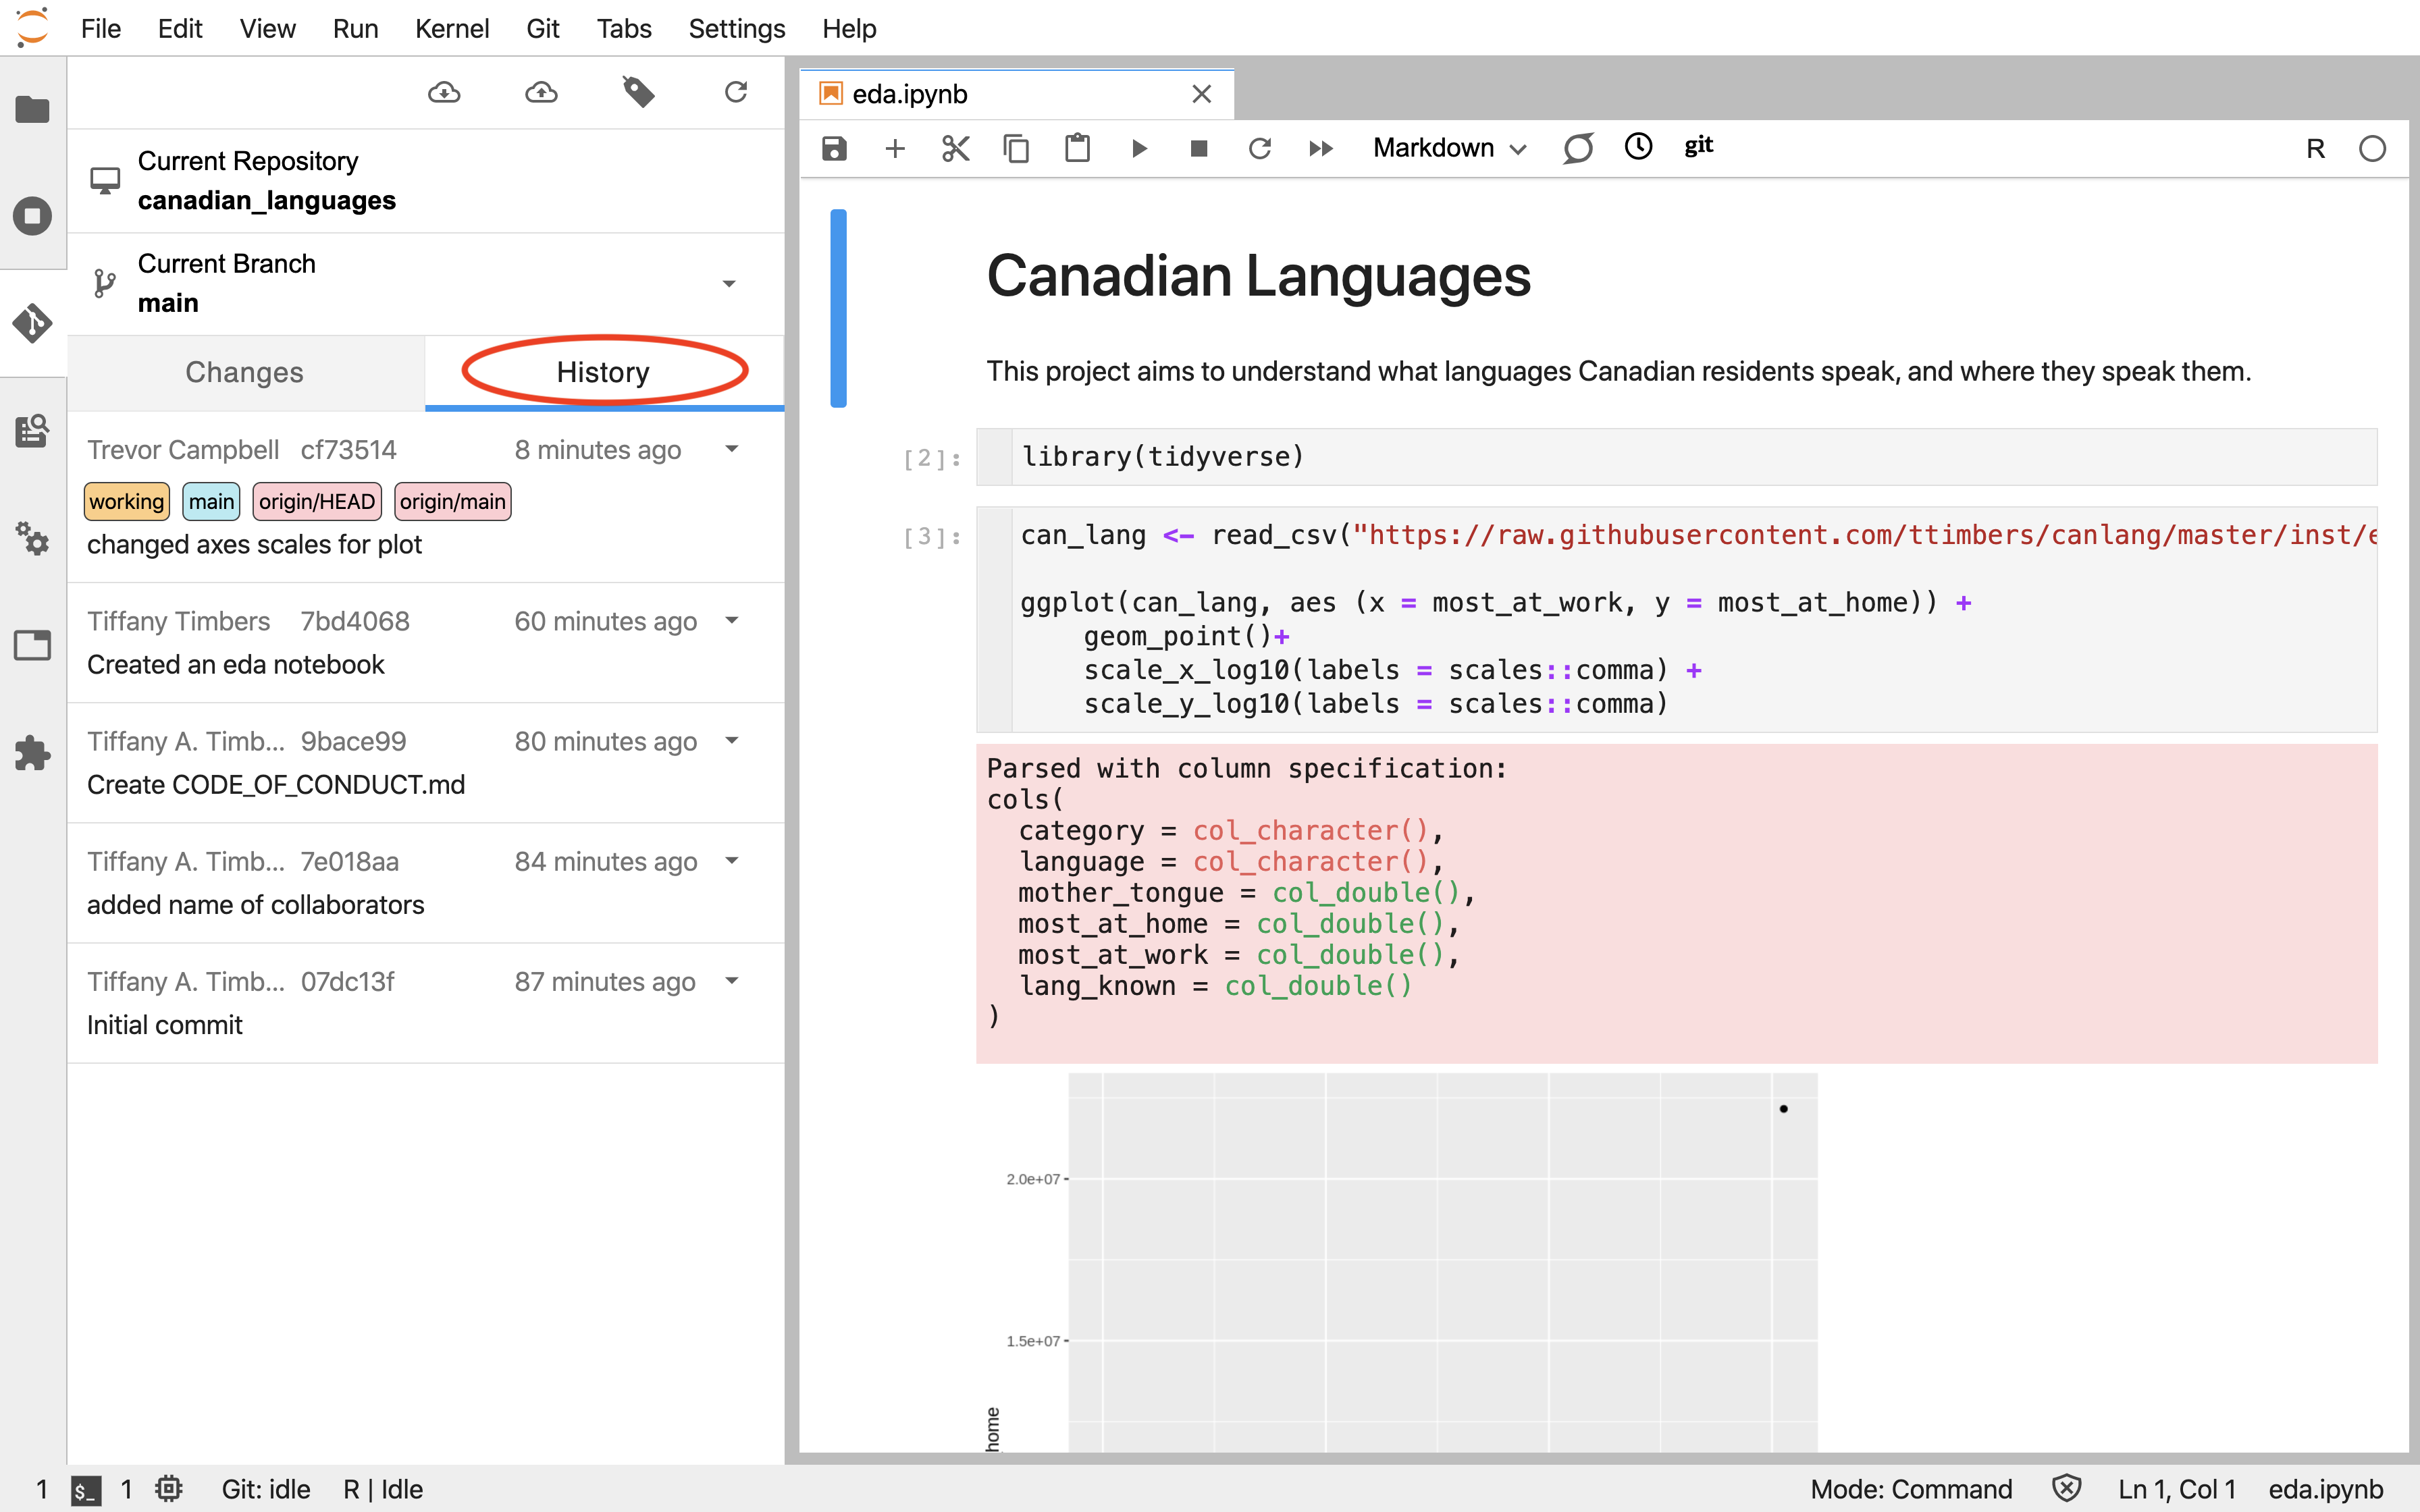Save the notebook

[x=834, y=149]
